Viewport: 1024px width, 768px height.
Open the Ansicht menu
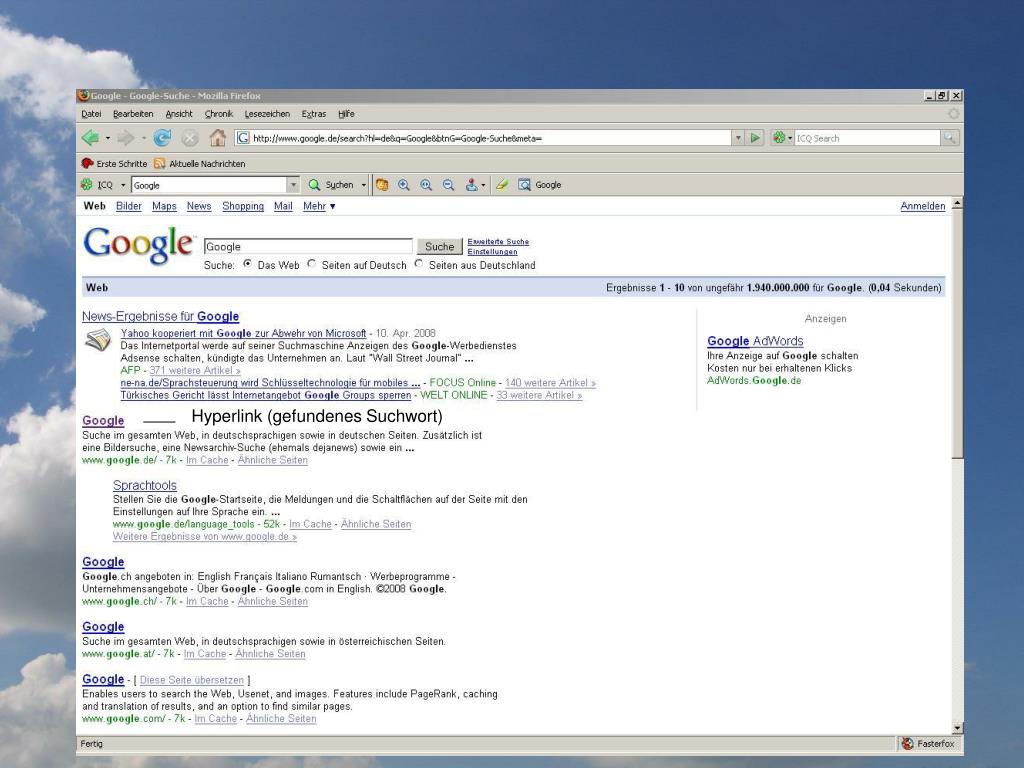[x=179, y=114]
